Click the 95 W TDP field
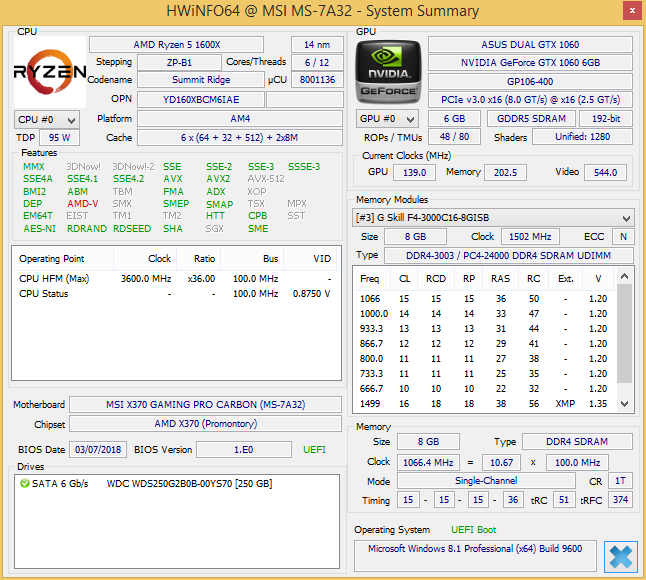Image resolution: width=646 pixels, height=580 pixels. 59,138
